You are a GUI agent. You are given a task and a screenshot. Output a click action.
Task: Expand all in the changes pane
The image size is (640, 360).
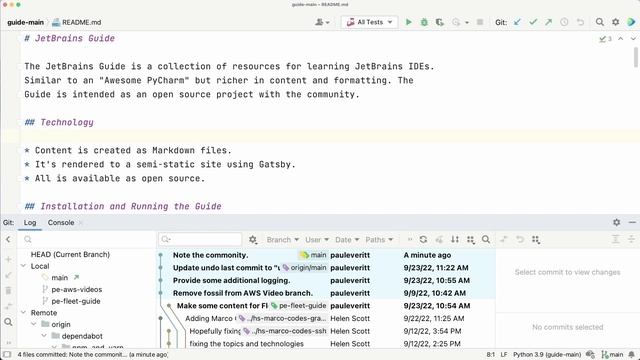pos(616,240)
